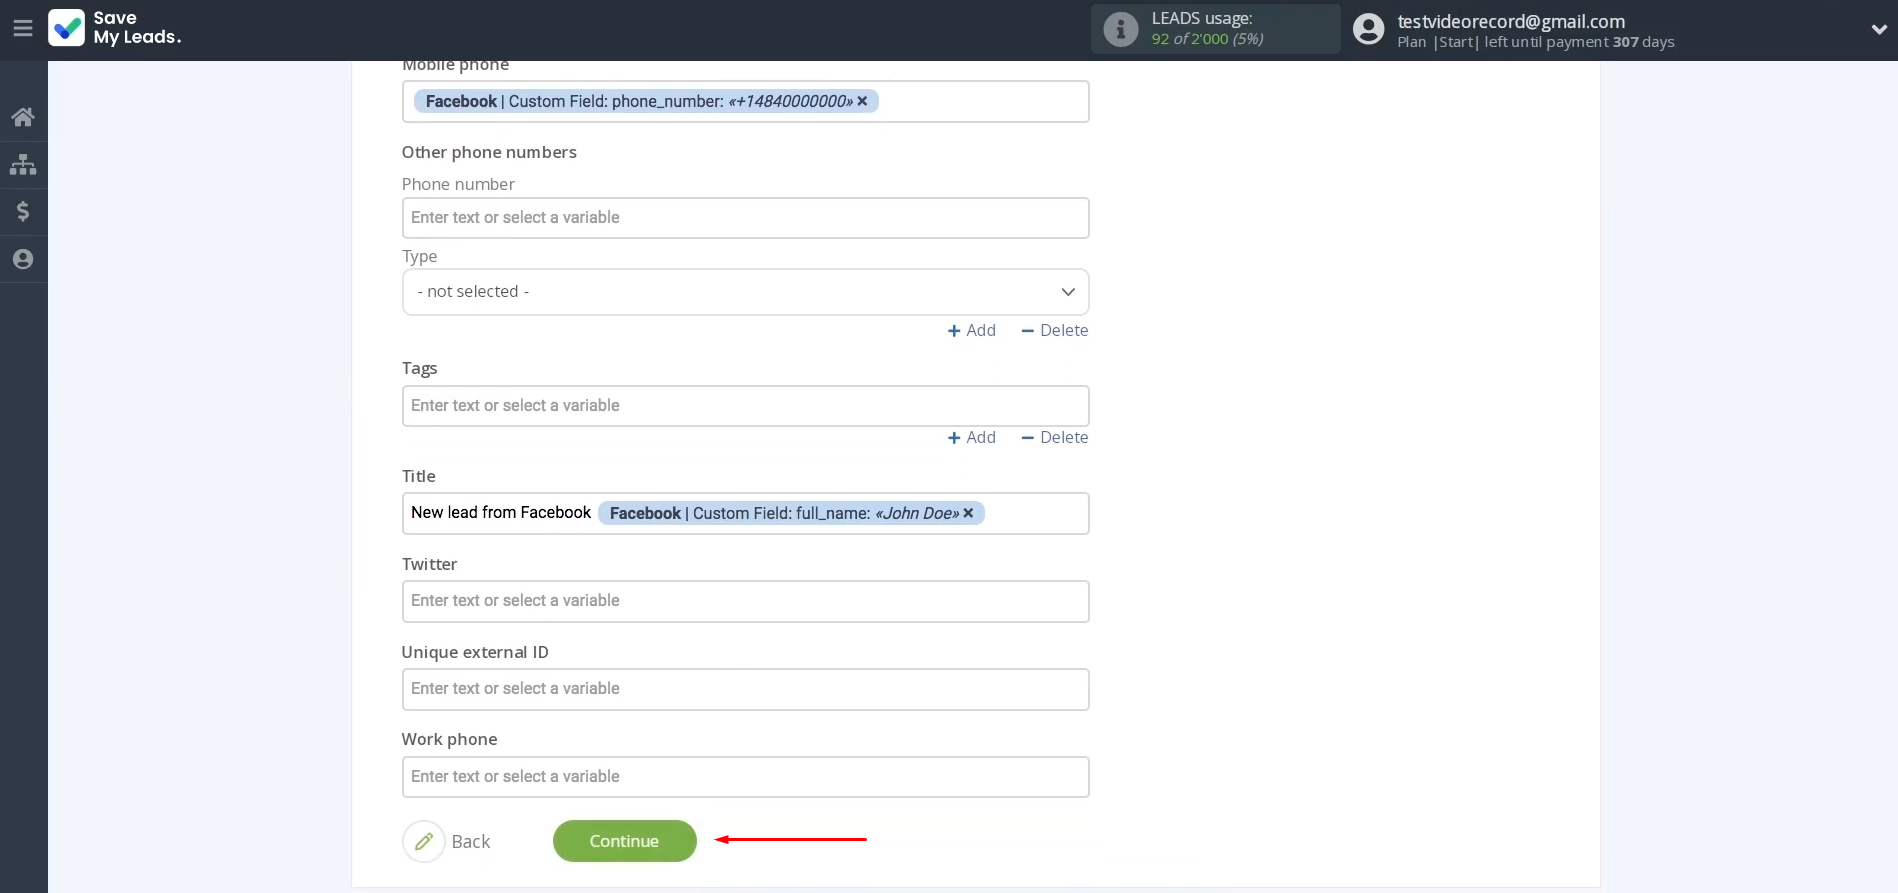Focus the Twitter input field

pyautogui.click(x=745, y=601)
